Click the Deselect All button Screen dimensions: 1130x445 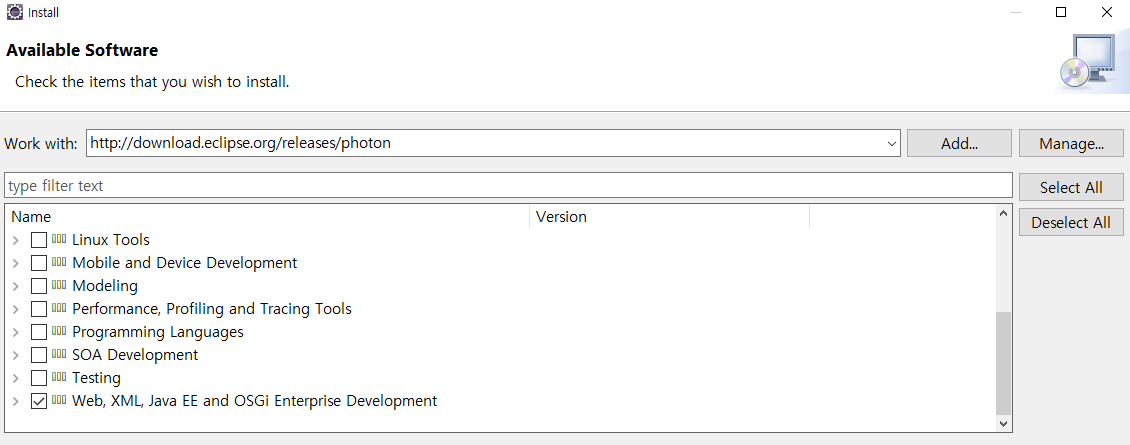pyautogui.click(x=1071, y=222)
